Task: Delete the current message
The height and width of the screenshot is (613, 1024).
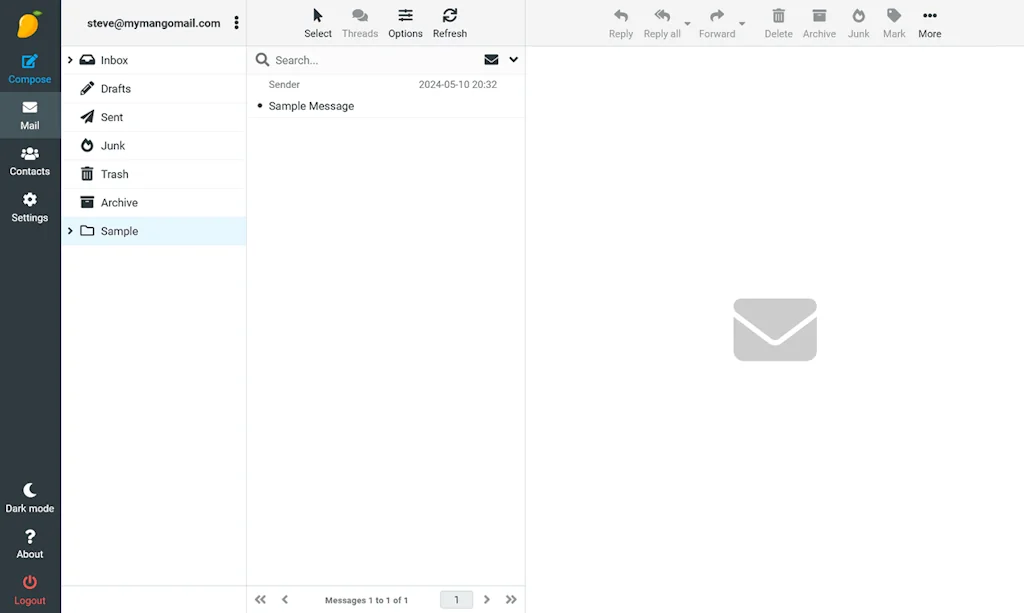Action: pyautogui.click(x=778, y=22)
